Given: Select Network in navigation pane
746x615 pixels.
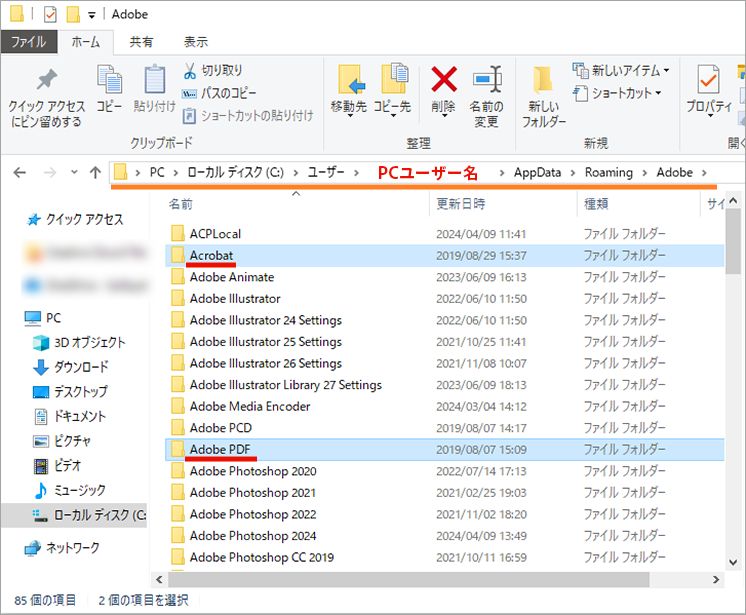Looking at the screenshot, I should tap(62, 548).
